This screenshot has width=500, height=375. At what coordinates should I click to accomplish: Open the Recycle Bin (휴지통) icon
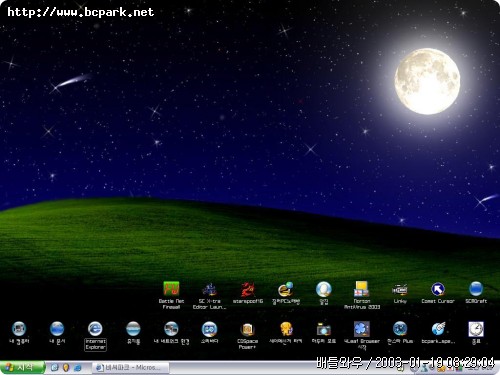tap(133, 329)
